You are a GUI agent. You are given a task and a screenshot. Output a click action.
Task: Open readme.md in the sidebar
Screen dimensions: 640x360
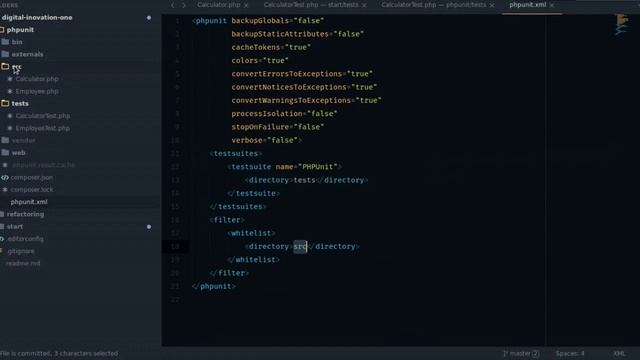(23, 263)
